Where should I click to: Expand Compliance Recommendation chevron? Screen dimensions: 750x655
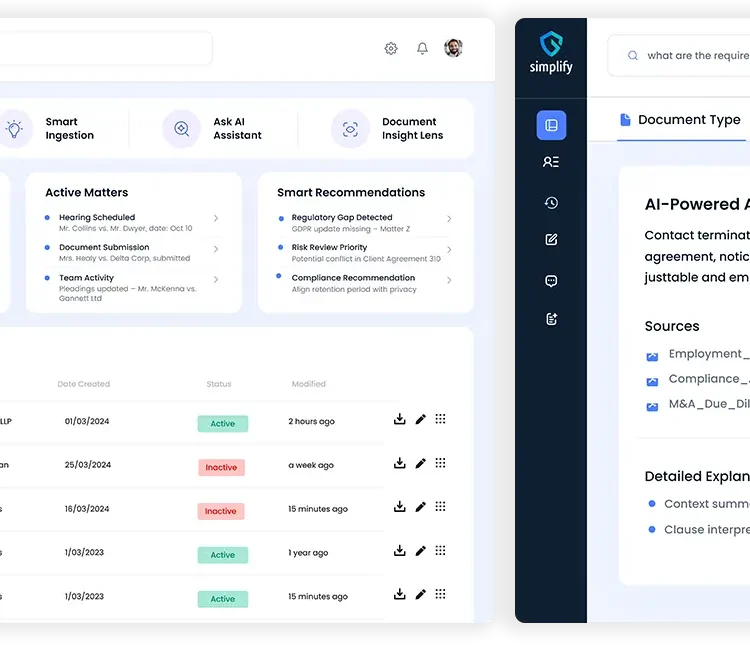(449, 280)
